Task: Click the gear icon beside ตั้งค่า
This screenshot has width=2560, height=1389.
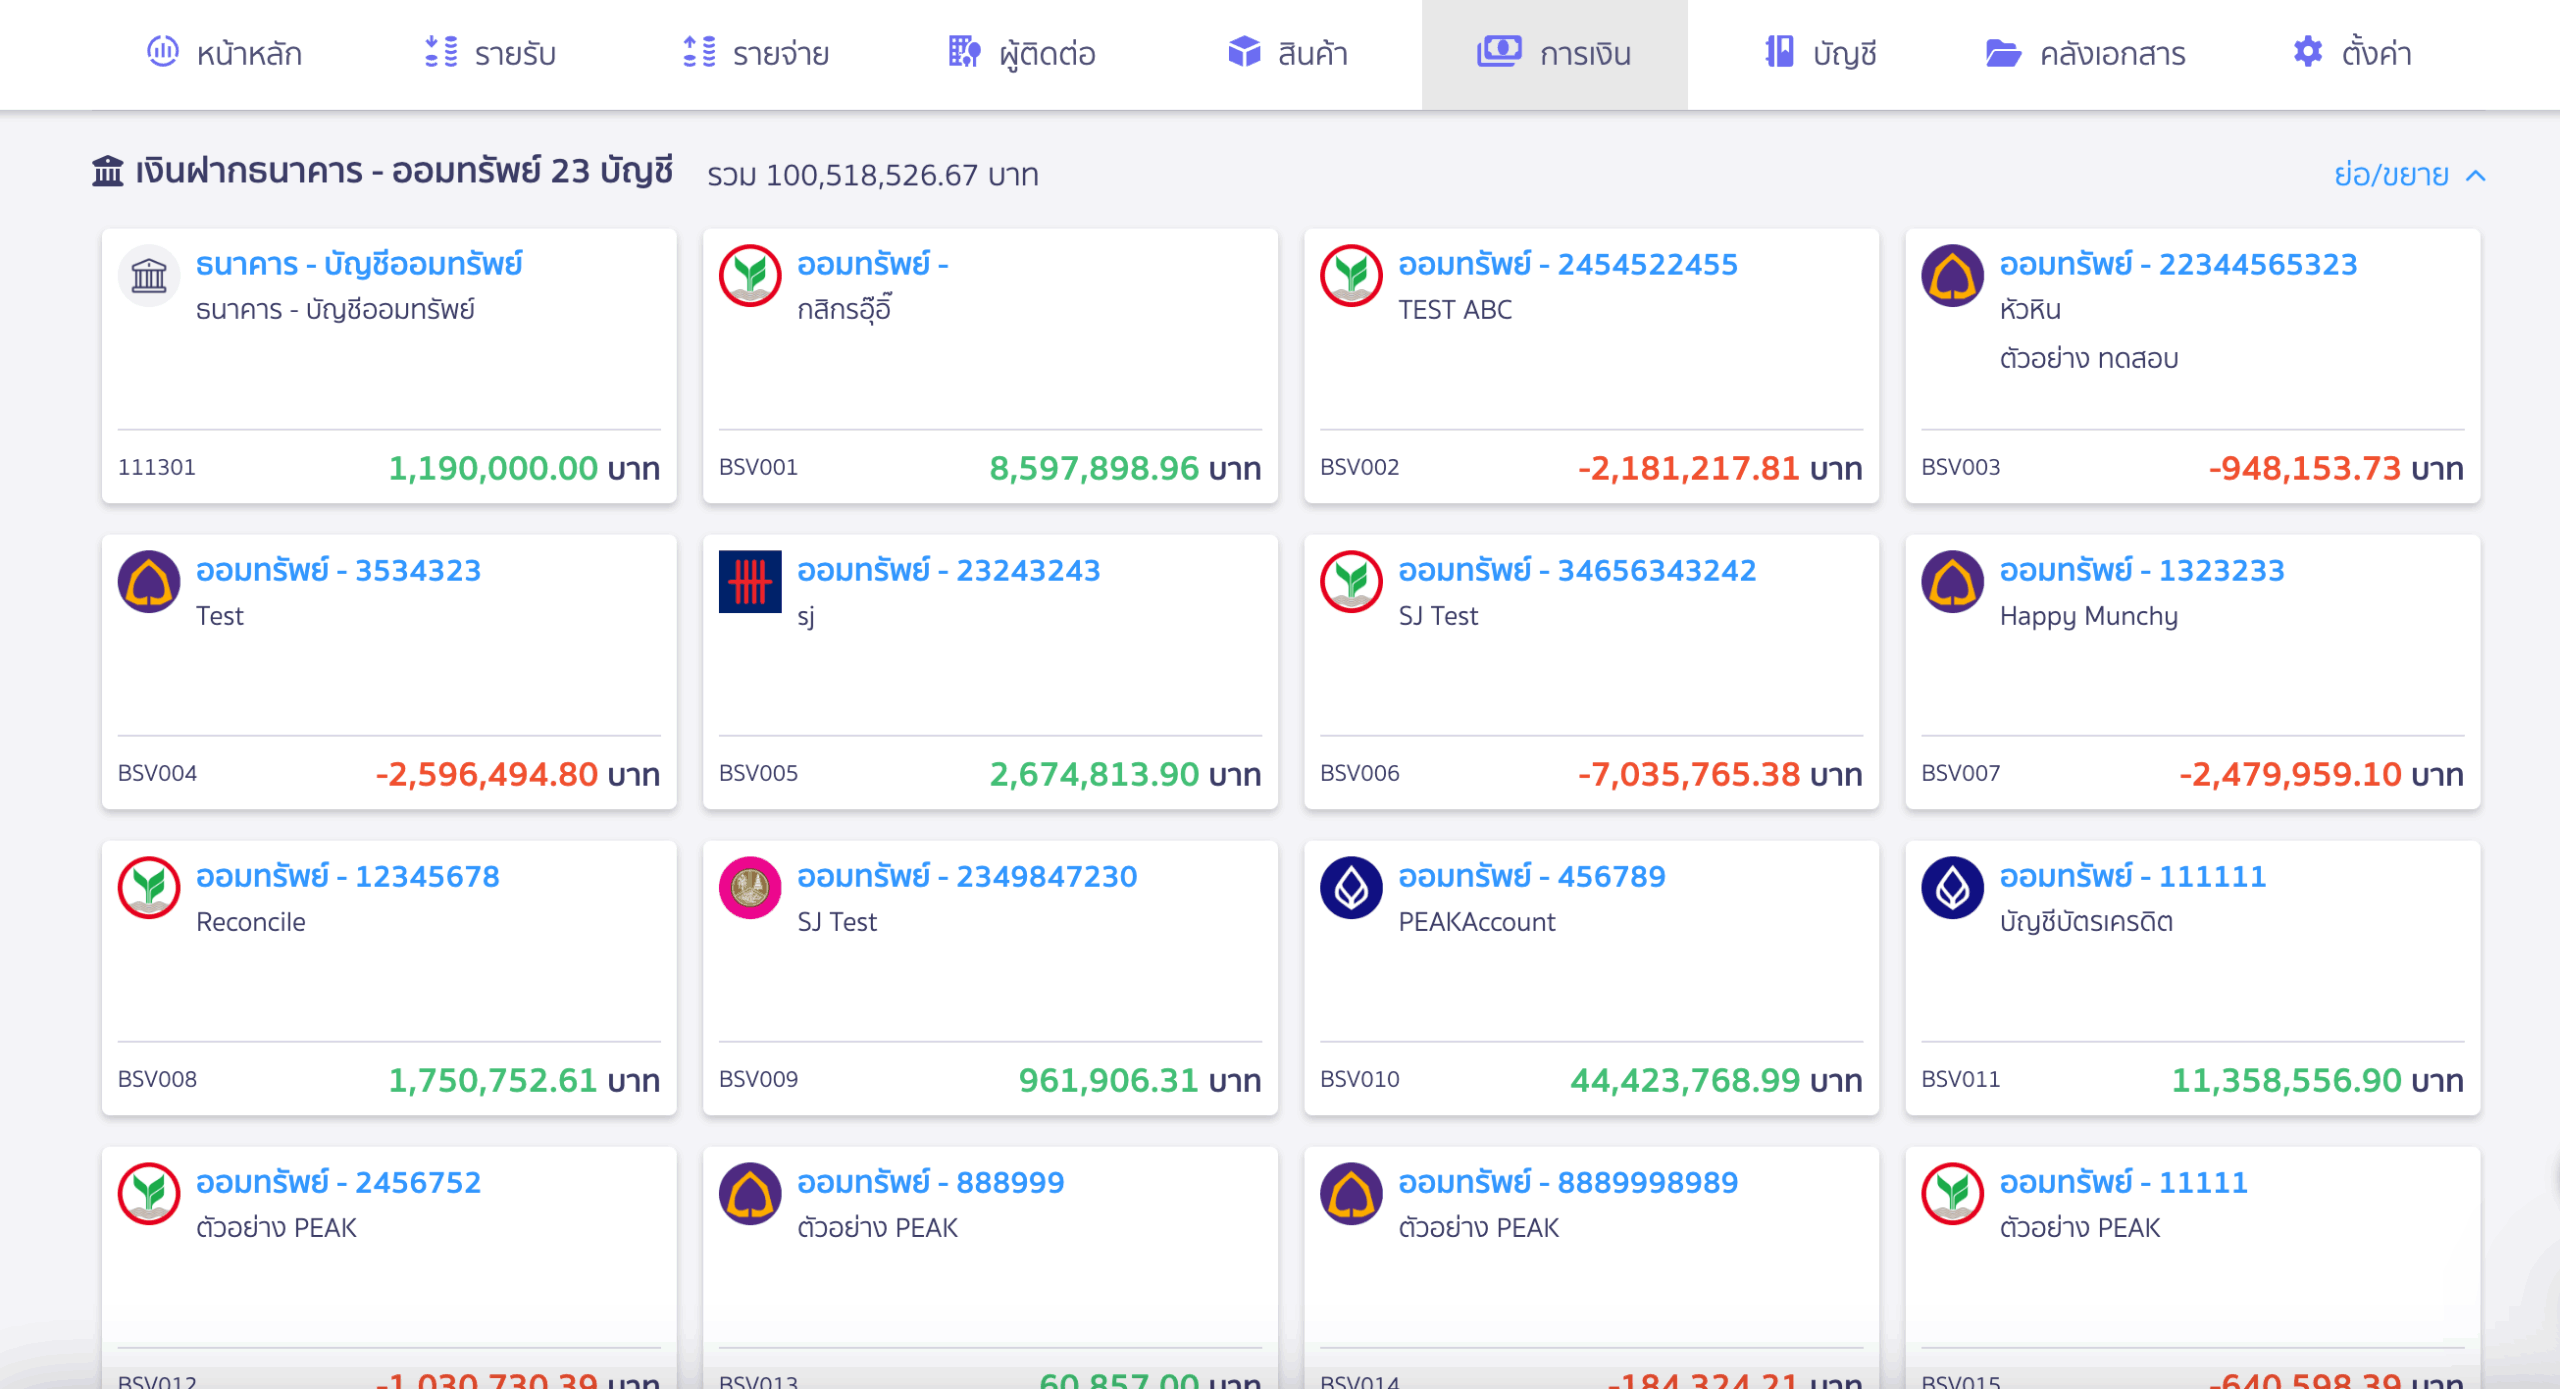Action: point(2308,51)
